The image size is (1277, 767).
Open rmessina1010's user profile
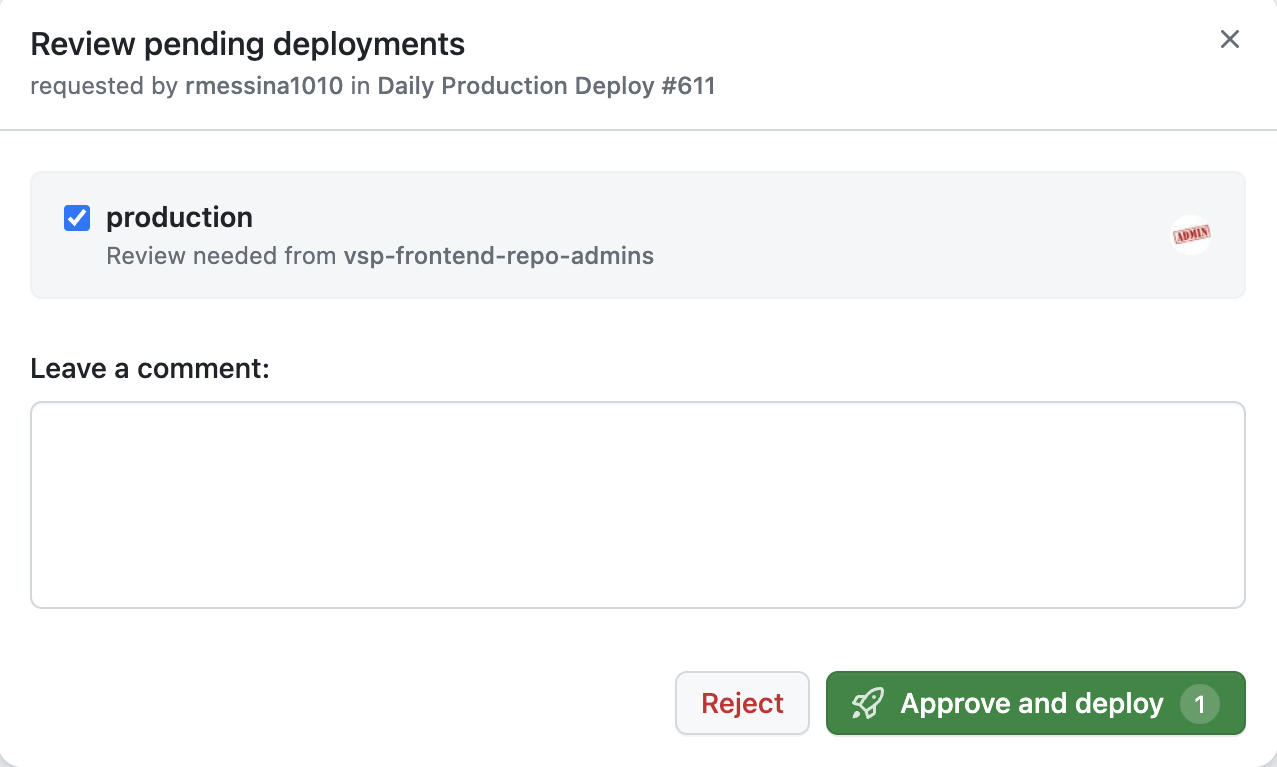263,86
